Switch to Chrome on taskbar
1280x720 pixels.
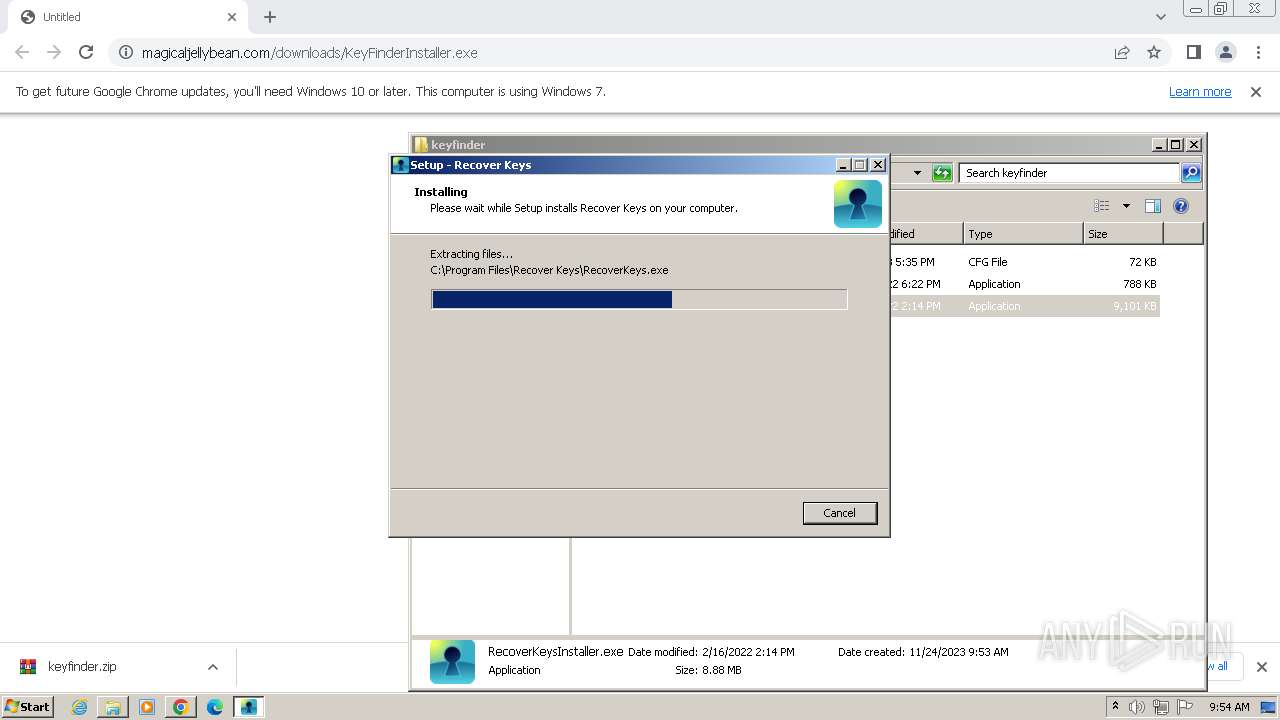coord(181,707)
